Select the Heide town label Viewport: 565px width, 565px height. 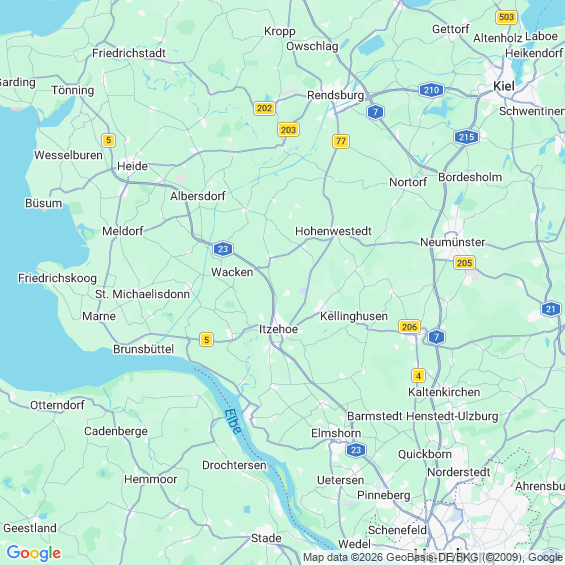click(132, 166)
